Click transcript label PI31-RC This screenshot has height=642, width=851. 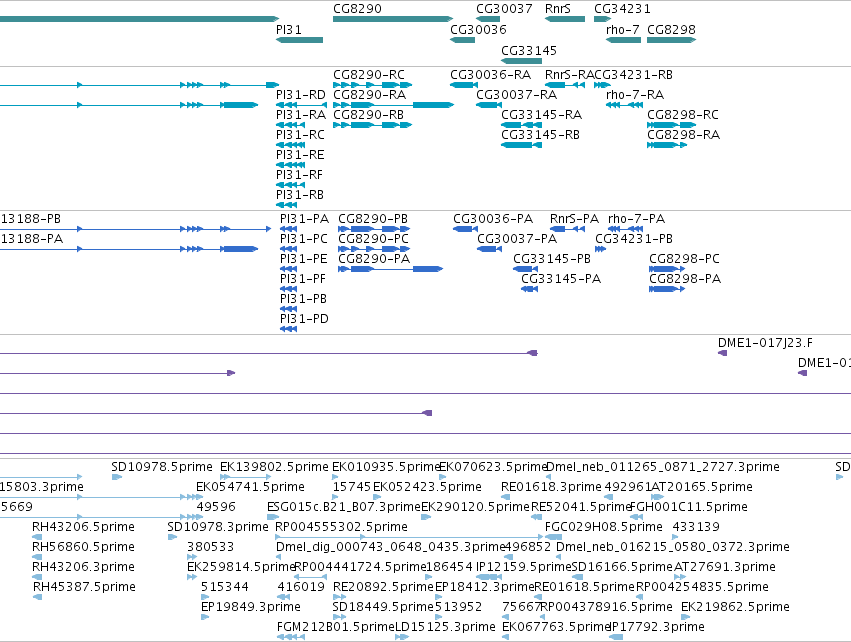point(300,135)
